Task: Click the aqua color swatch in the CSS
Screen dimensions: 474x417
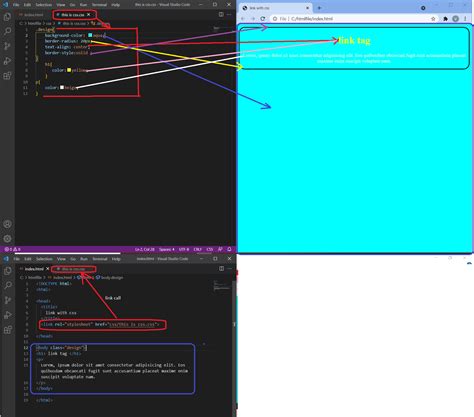Action: coord(90,35)
